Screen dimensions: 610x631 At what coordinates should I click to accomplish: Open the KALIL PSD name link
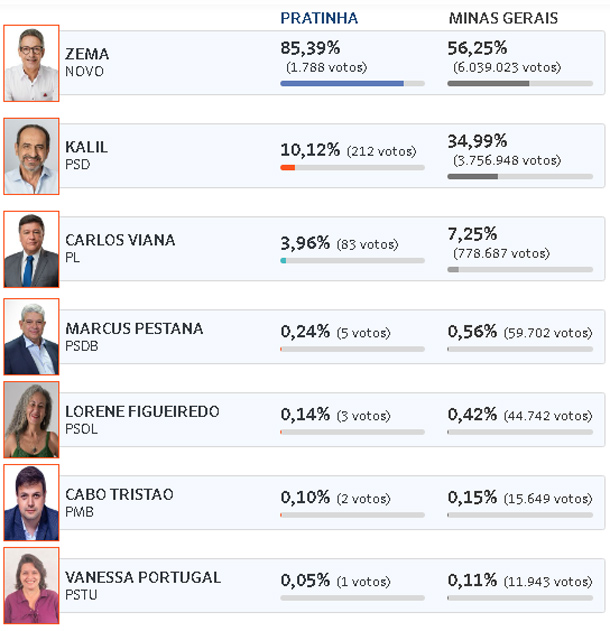[x=87, y=155]
